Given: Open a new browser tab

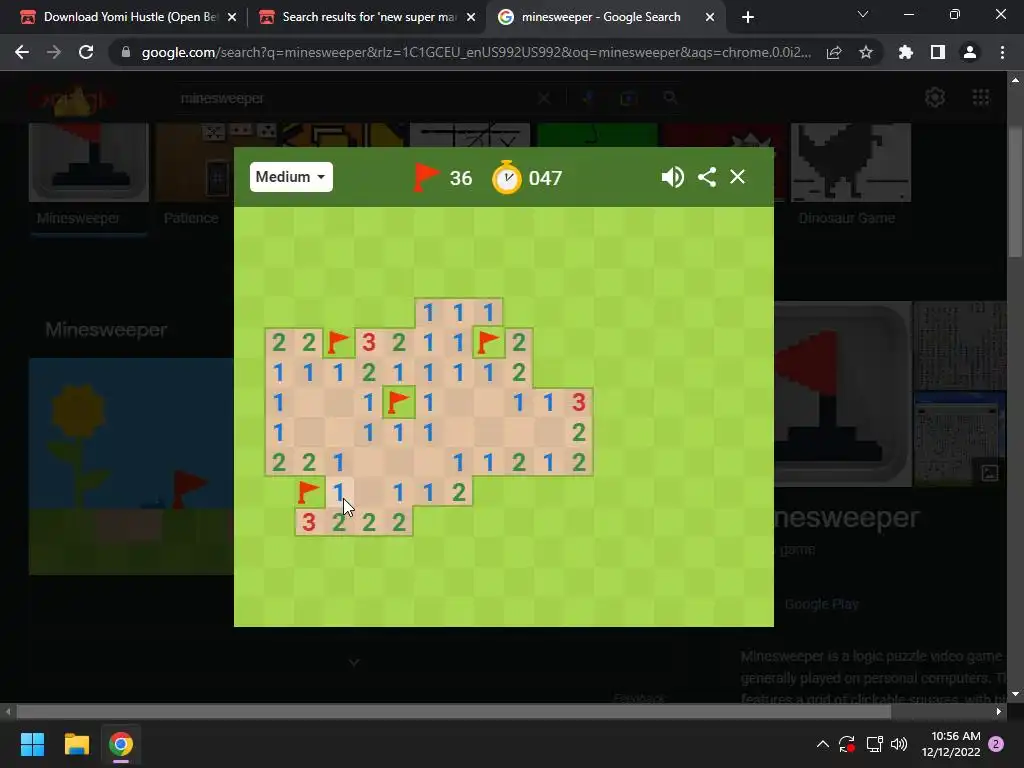Looking at the screenshot, I should click(x=748, y=17).
